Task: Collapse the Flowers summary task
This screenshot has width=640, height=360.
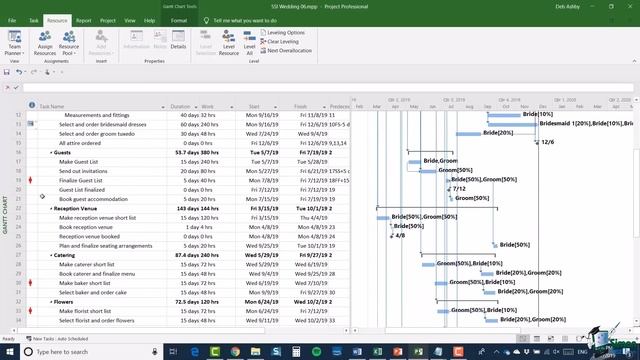Action: tap(51, 302)
